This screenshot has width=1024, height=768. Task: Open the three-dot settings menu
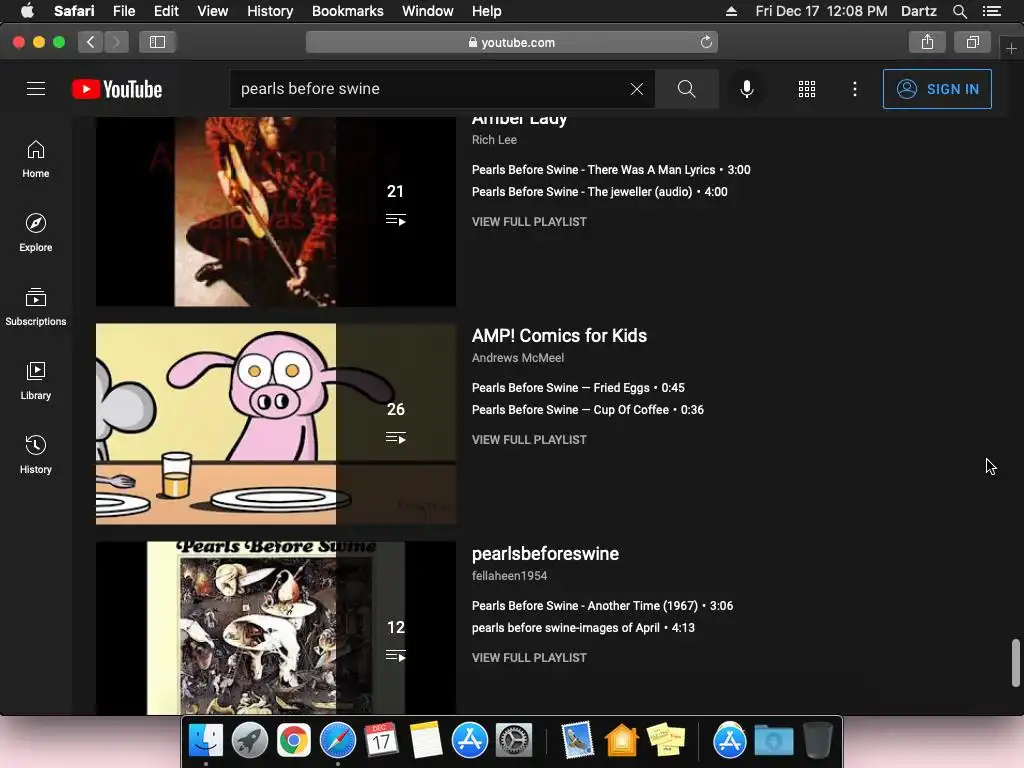(x=855, y=89)
